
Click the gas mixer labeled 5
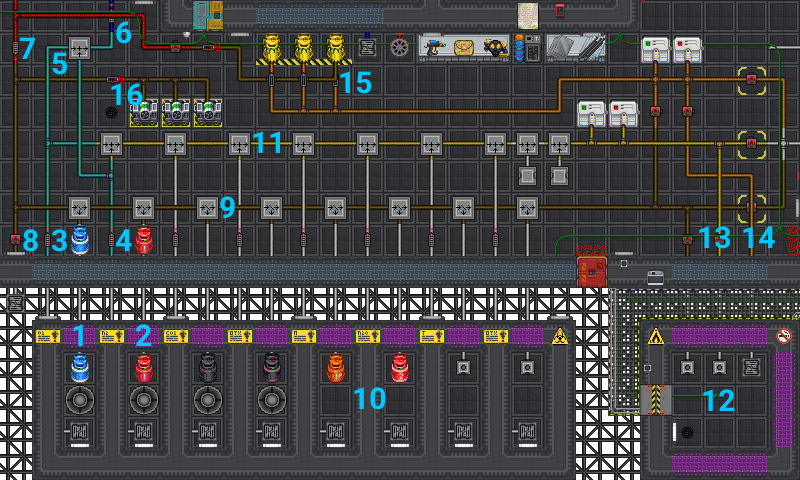[x=80, y=48]
